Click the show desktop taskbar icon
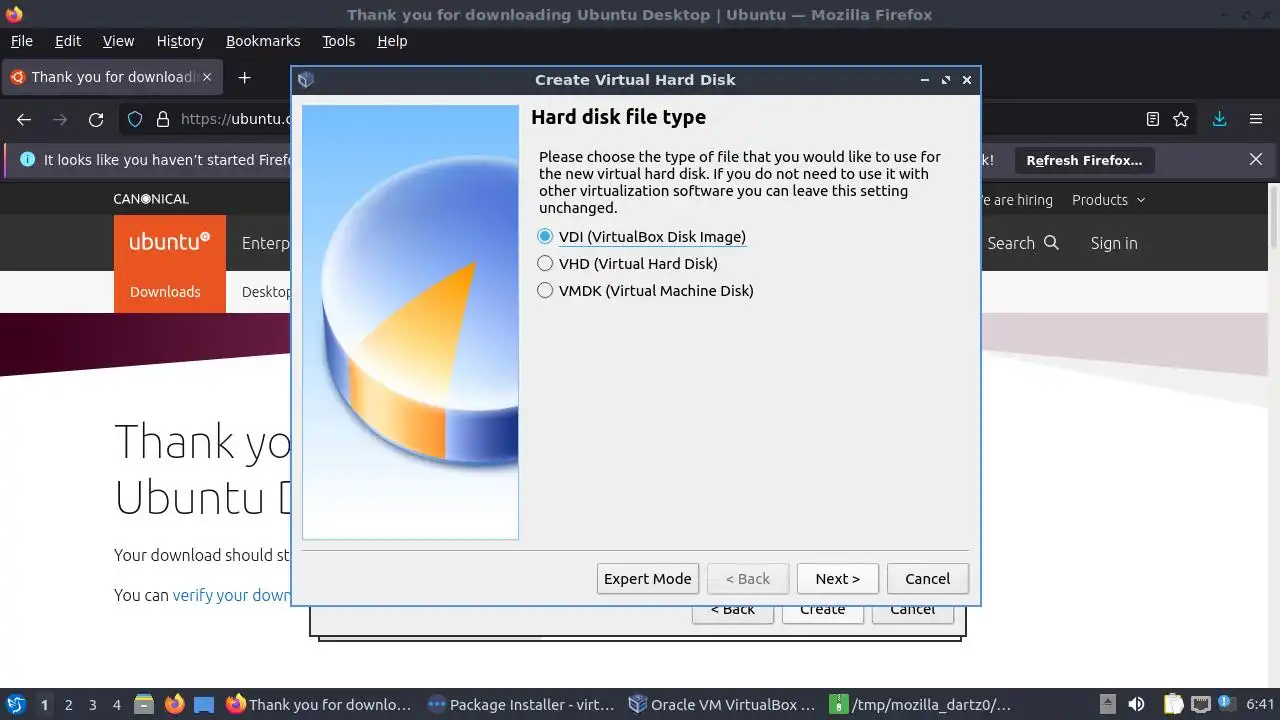 204,704
